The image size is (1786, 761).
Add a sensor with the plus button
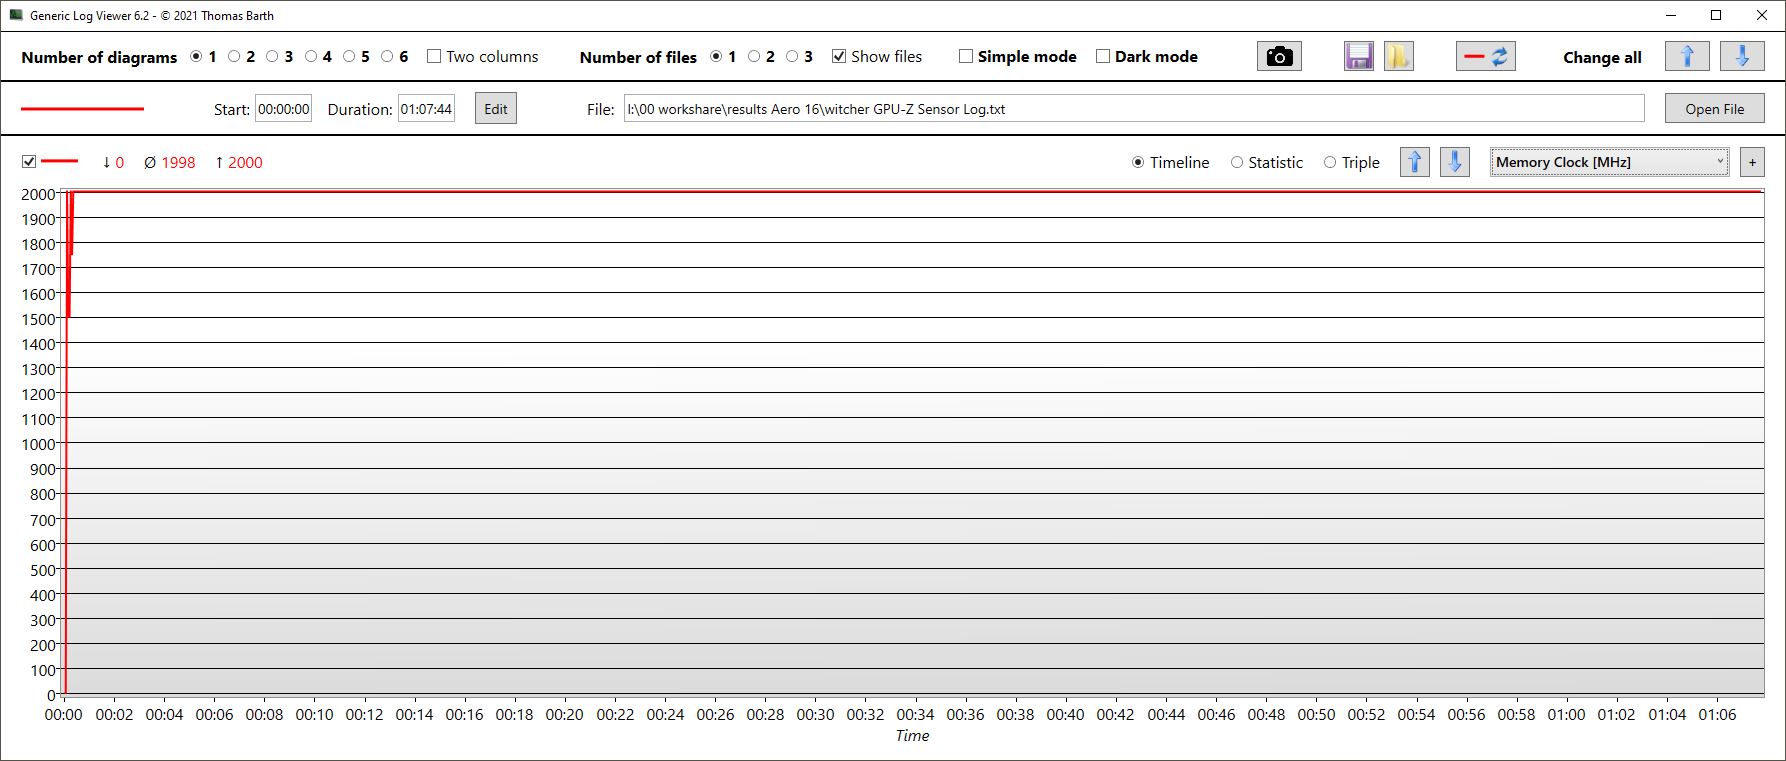tap(1752, 162)
